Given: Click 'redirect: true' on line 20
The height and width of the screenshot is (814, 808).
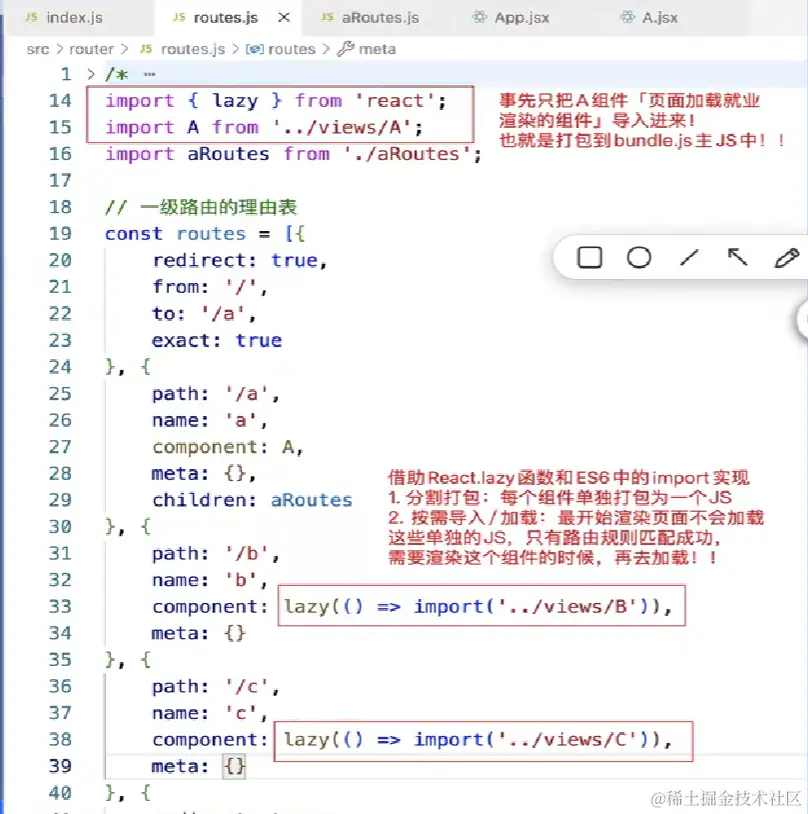Looking at the screenshot, I should (x=235, y=260).
